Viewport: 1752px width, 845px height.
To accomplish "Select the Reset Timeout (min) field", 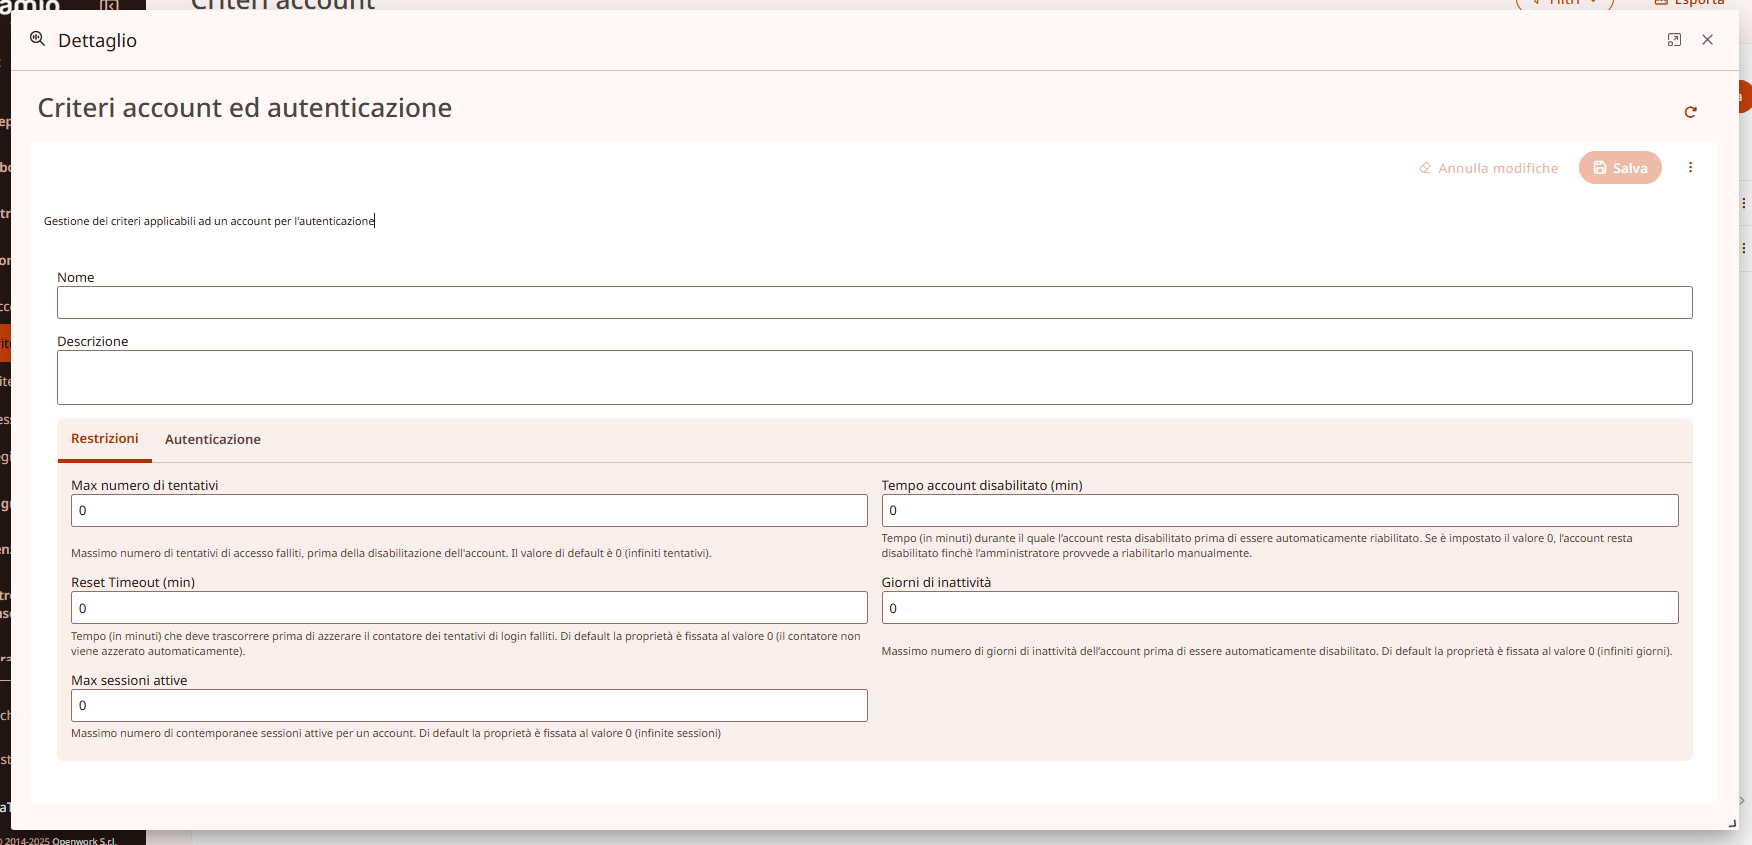I will (x=468, y=608).
